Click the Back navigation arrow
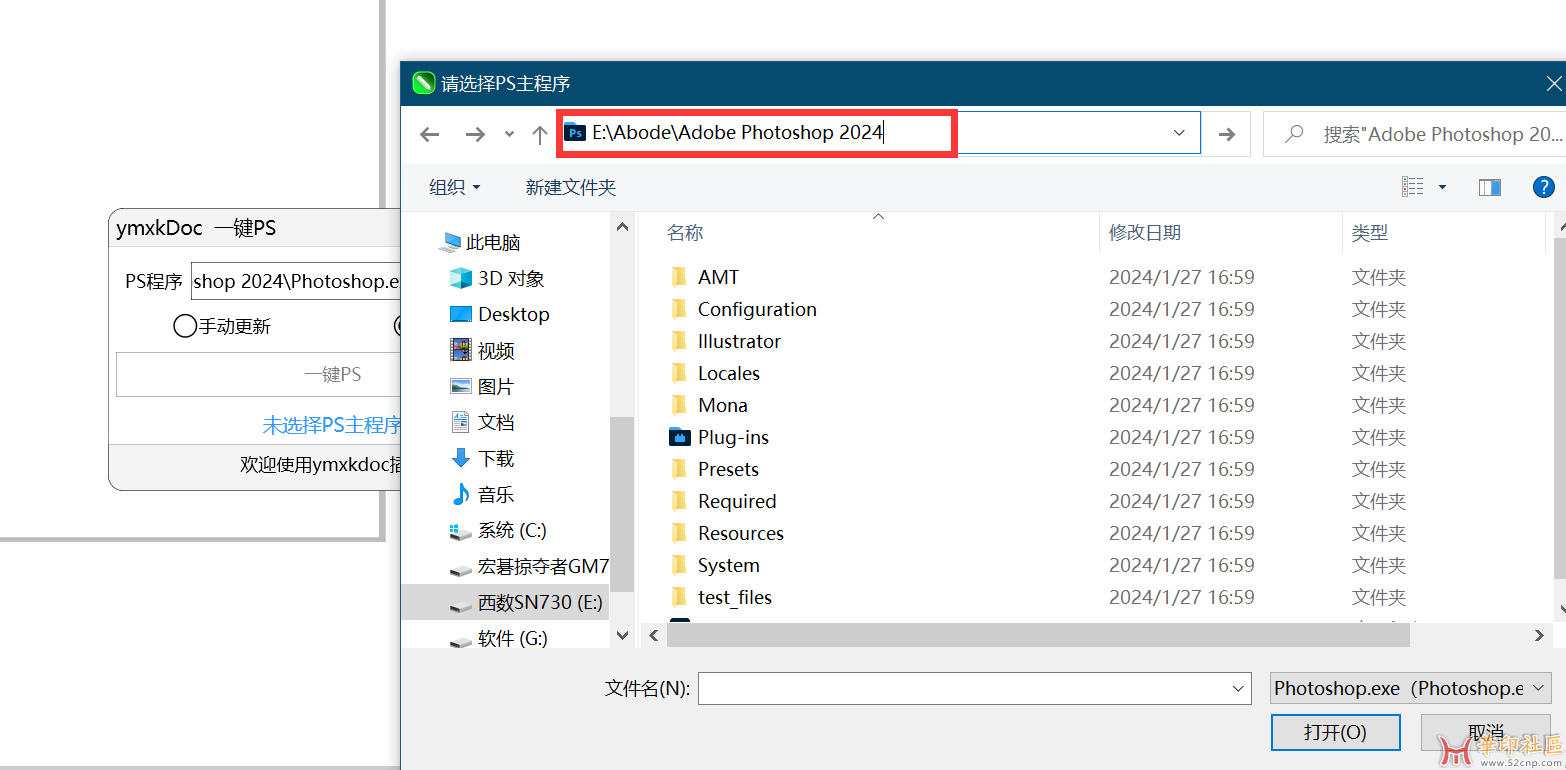This screenshot has height=770, width=1566. [x=430, y=135]
